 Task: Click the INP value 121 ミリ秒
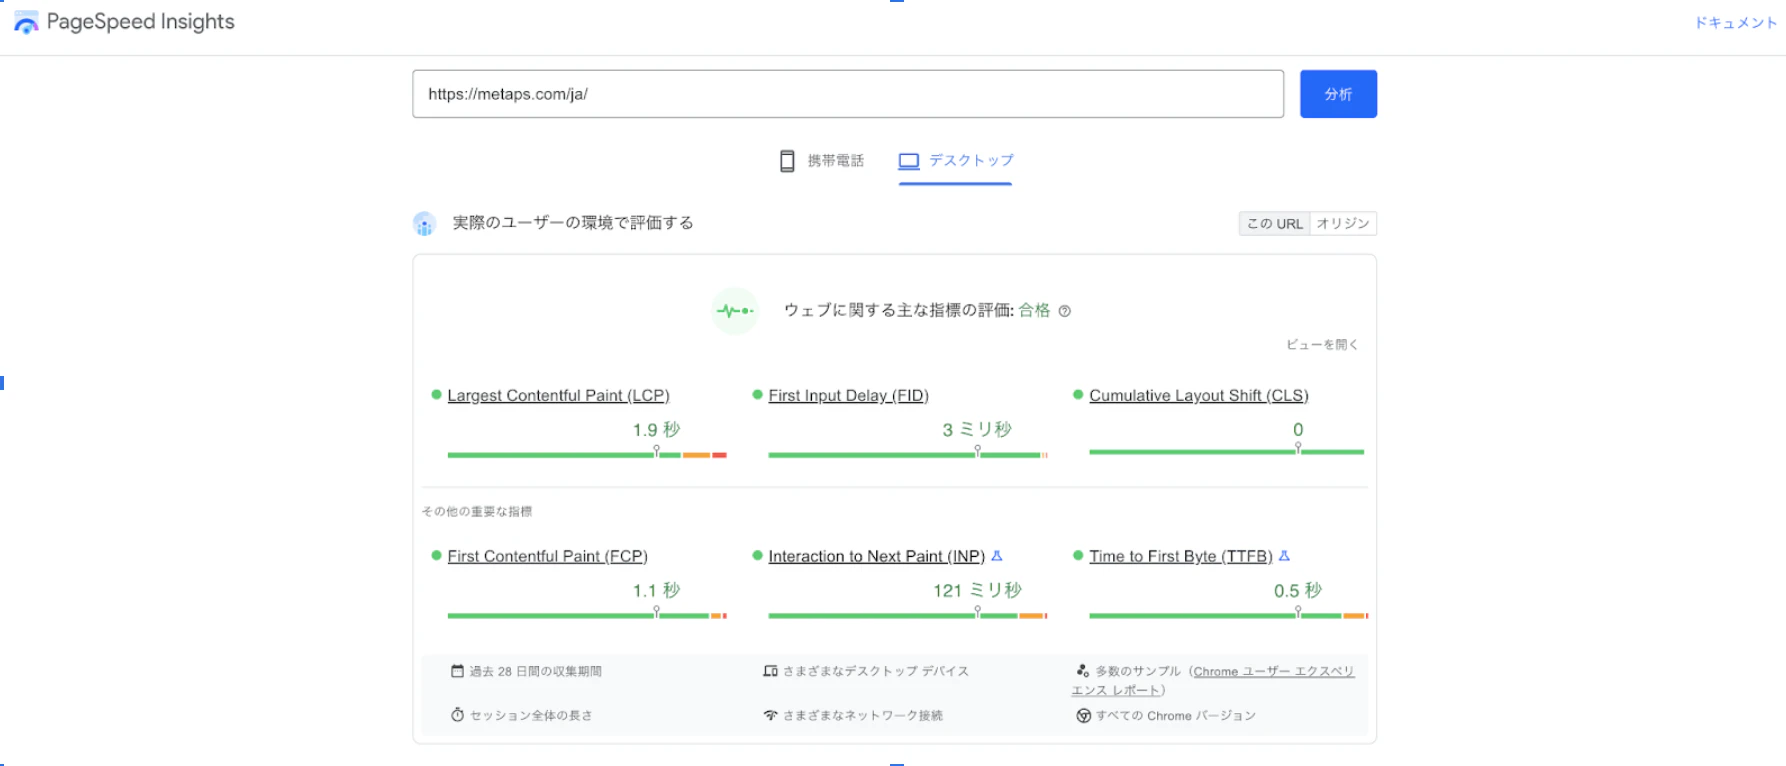(977, 591)
